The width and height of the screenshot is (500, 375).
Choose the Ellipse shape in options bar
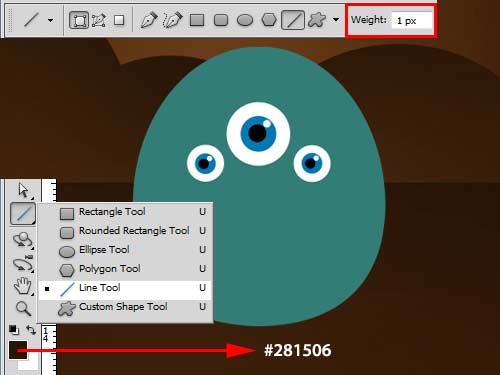point(245,20)
